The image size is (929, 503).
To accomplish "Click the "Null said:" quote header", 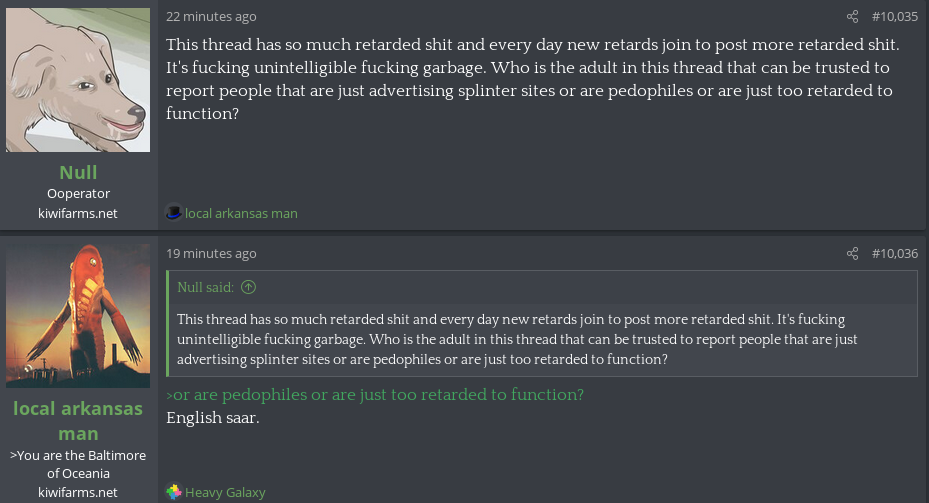I will coord(206,288).
